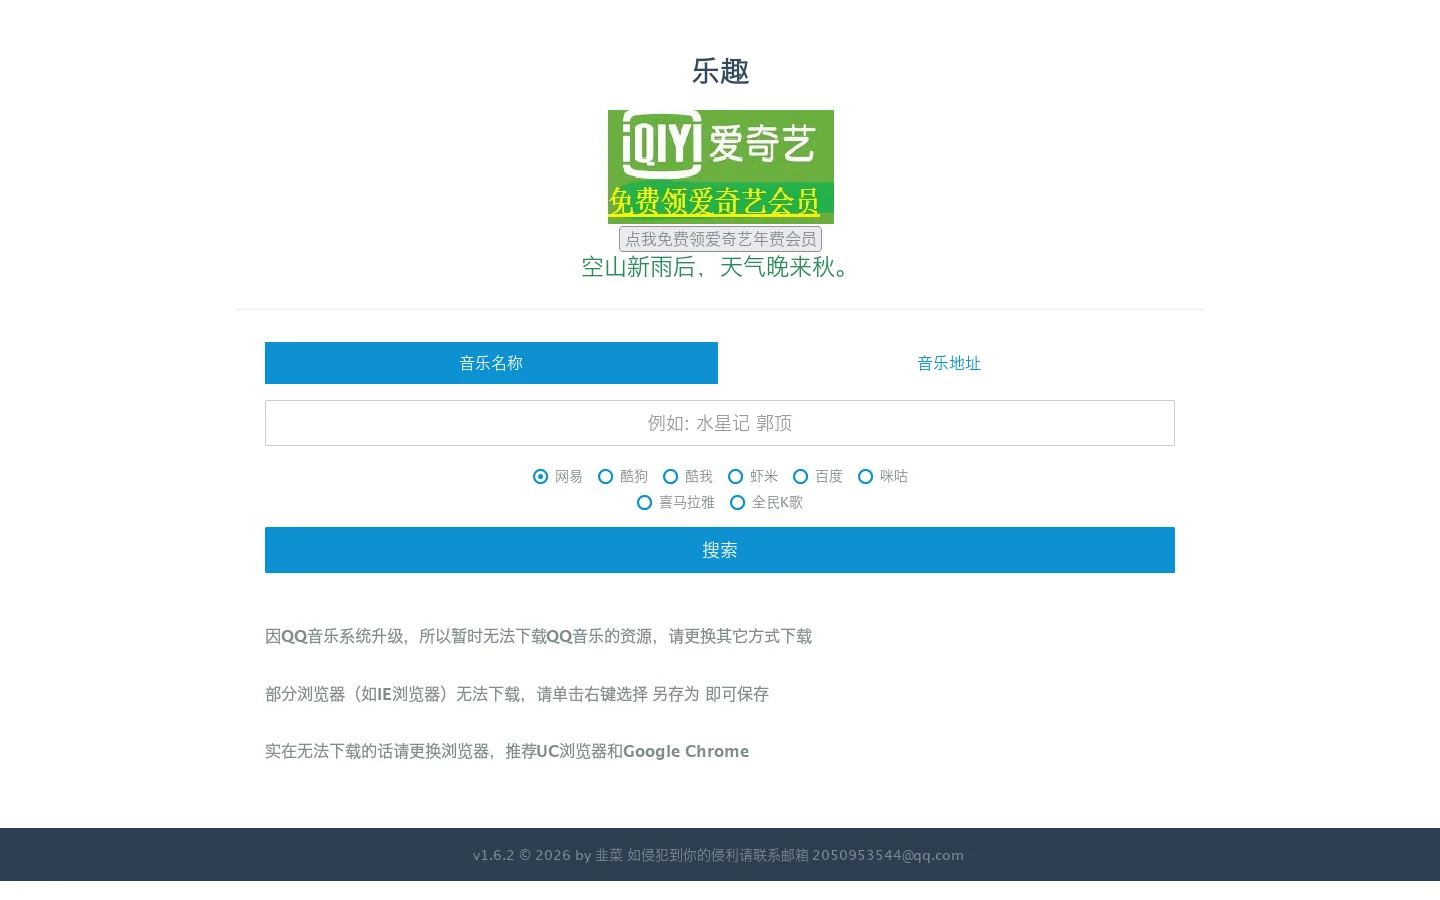Click the 乐趣 site title
Viewport: 1440px width, 900px height.
tap(720, 71)
